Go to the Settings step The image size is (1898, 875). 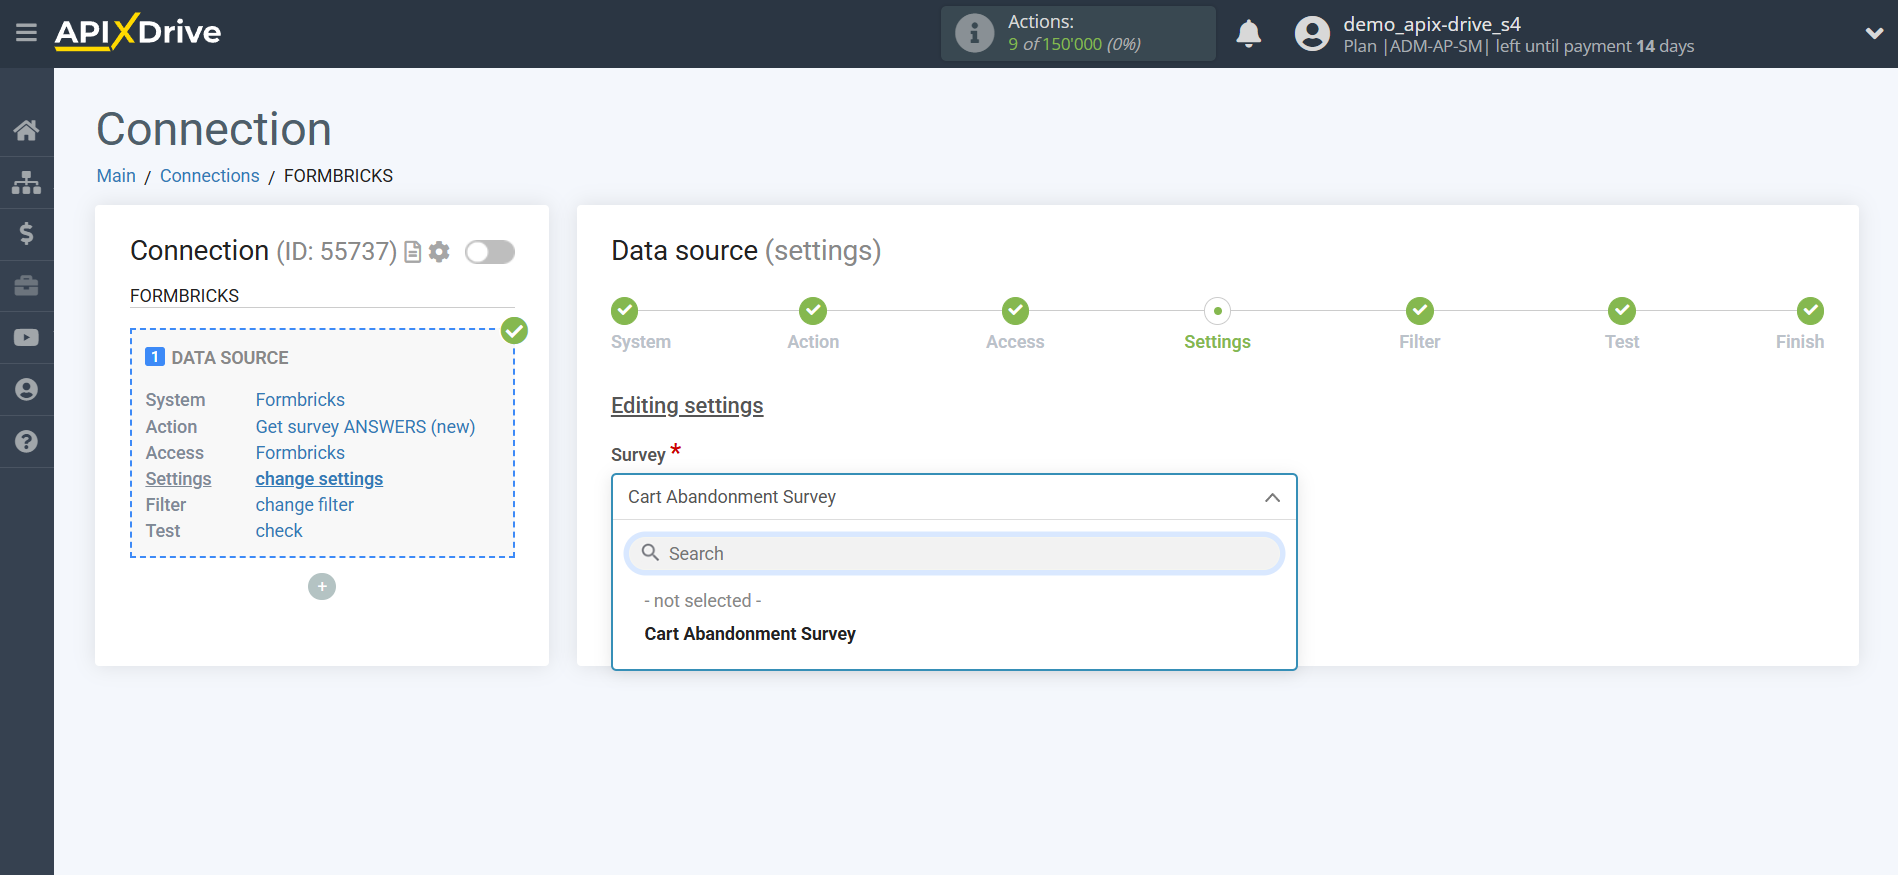click(1217, 312)
